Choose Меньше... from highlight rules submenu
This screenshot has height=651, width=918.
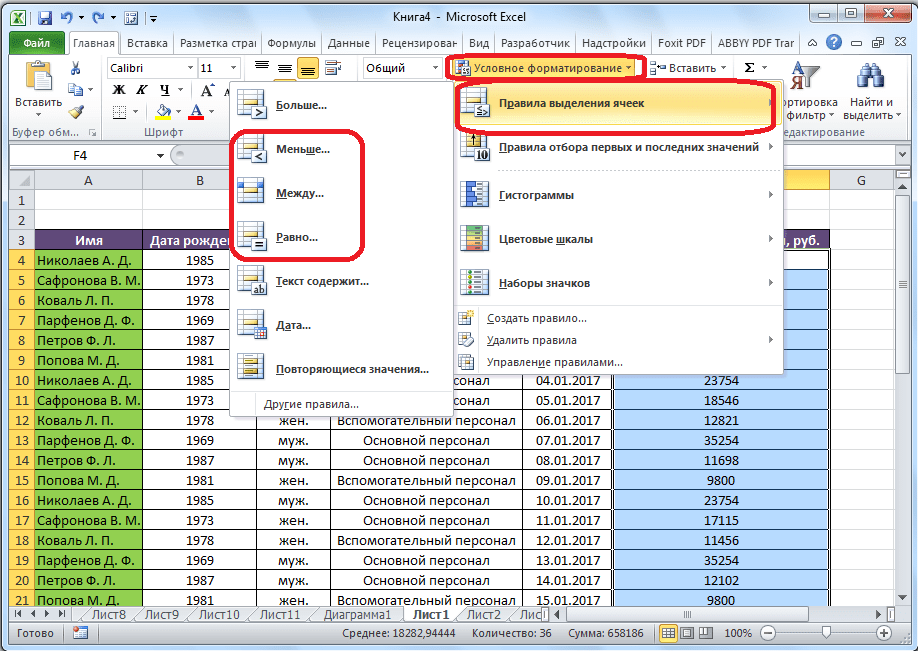303,149
